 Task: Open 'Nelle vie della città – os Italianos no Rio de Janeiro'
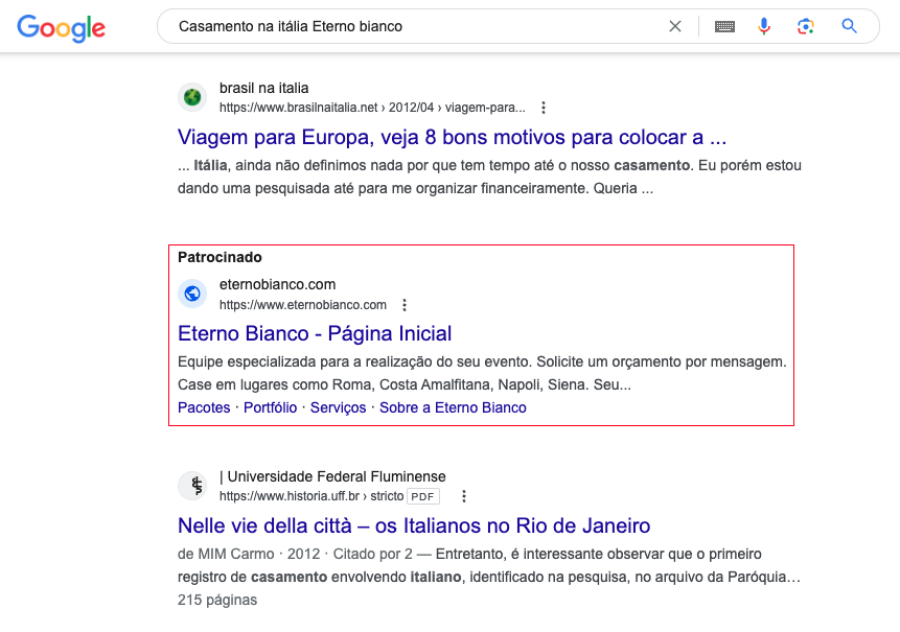414,526
